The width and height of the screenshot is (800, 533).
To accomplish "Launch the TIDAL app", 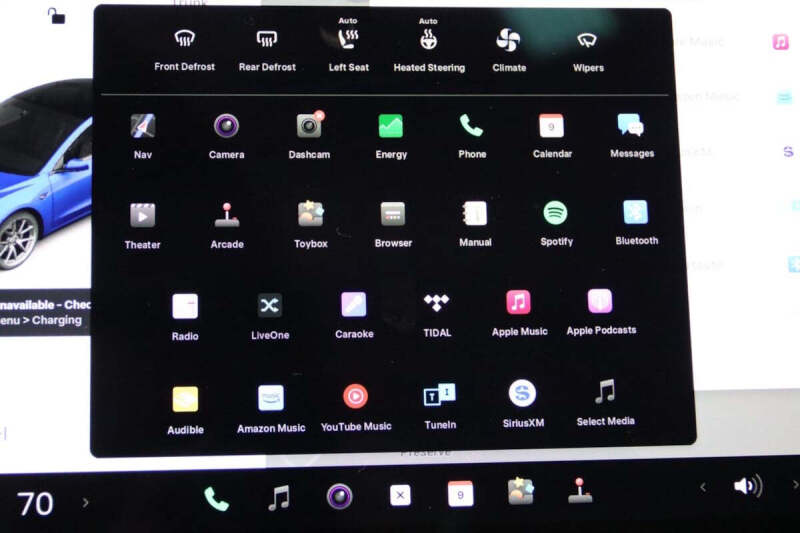I will click(x=437, y=315).
